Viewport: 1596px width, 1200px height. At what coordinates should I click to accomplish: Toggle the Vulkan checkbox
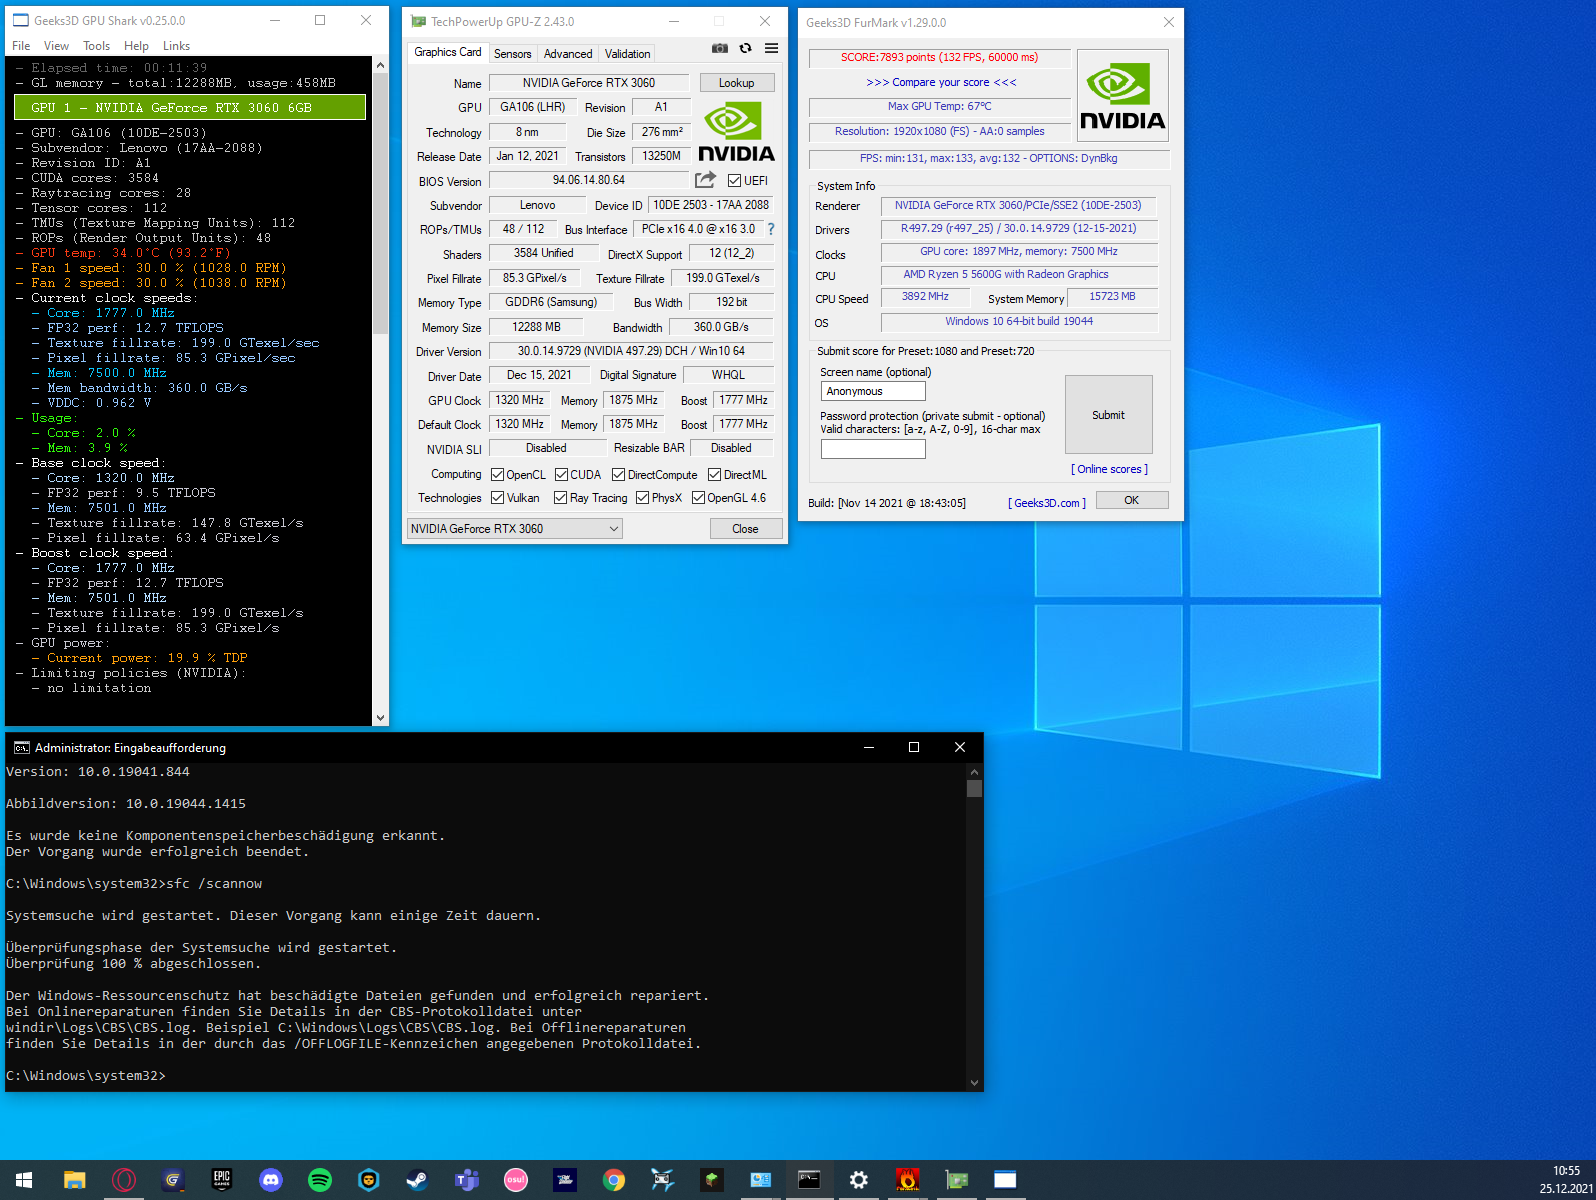498,498
